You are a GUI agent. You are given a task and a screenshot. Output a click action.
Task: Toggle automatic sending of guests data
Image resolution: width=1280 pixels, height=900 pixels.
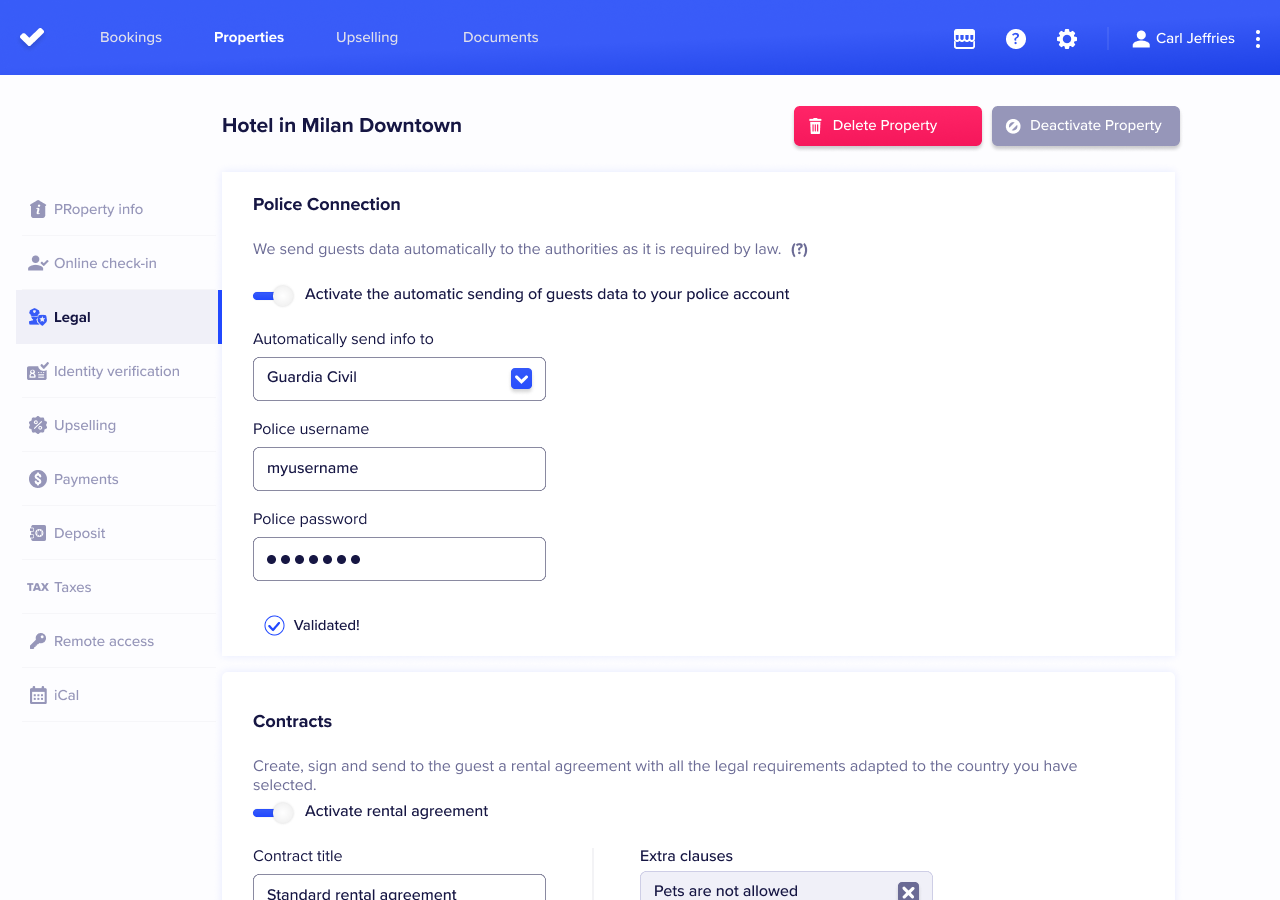point(273,295)
